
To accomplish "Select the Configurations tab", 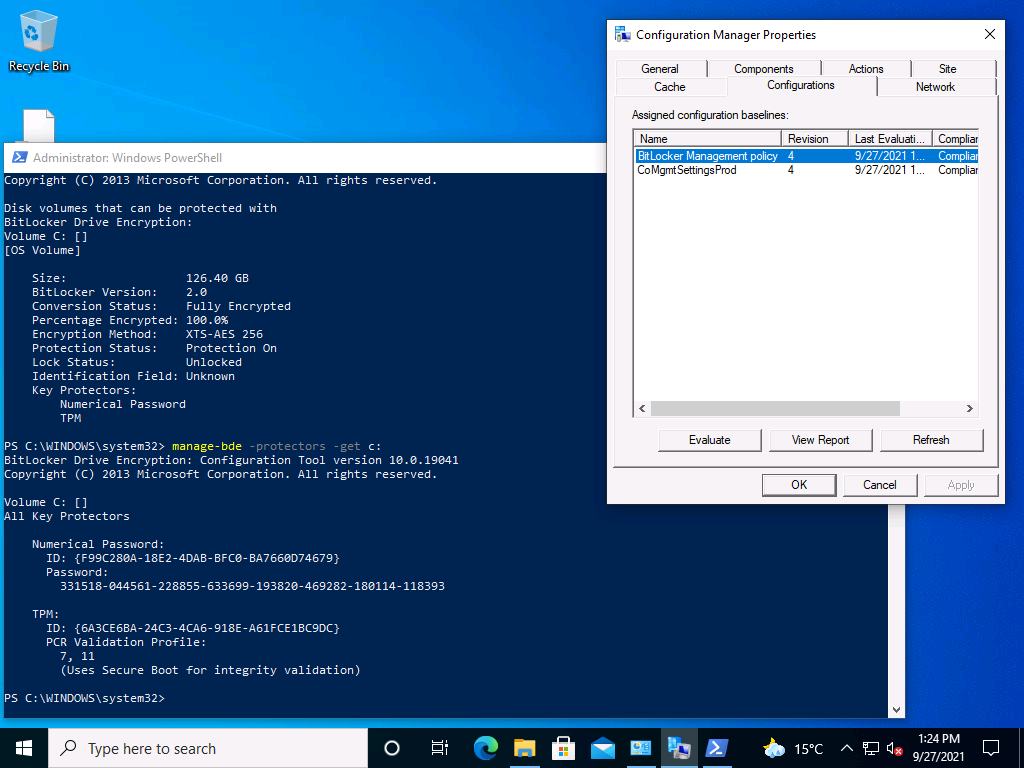I will click(x=801, y=86).
